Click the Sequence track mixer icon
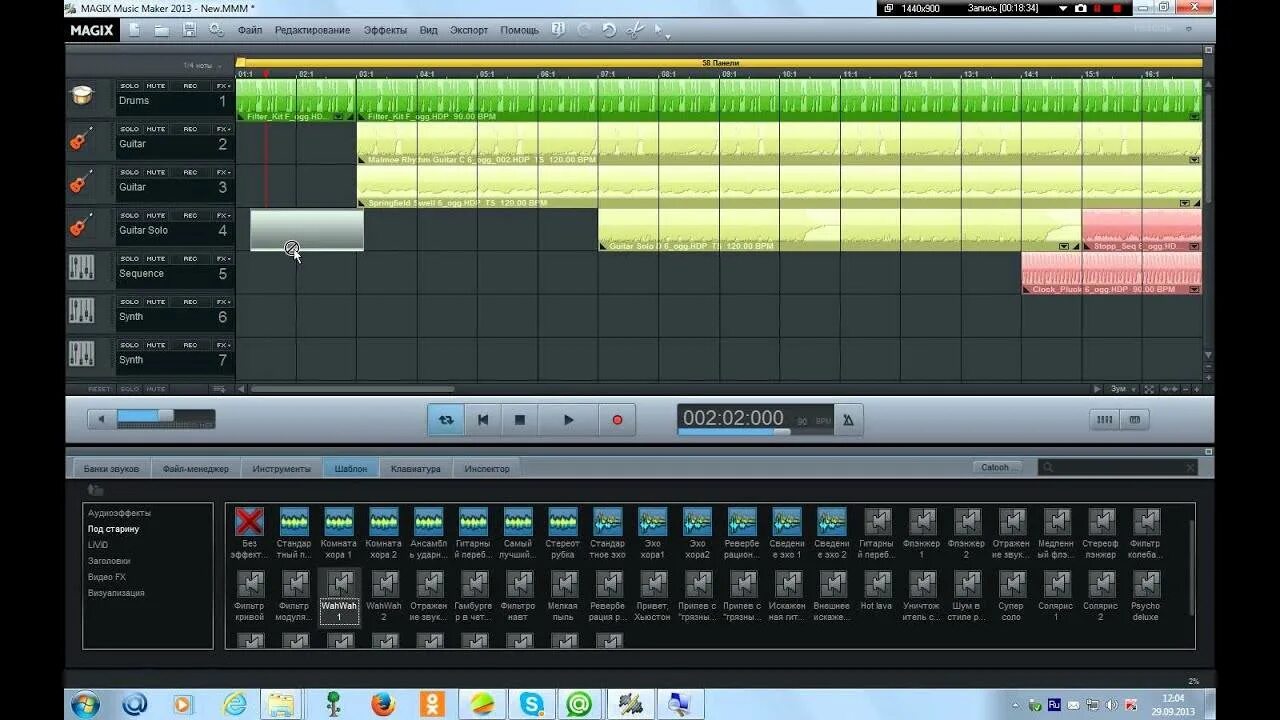The height and width of the screenshot is (720, 1280). coord(81,269)
